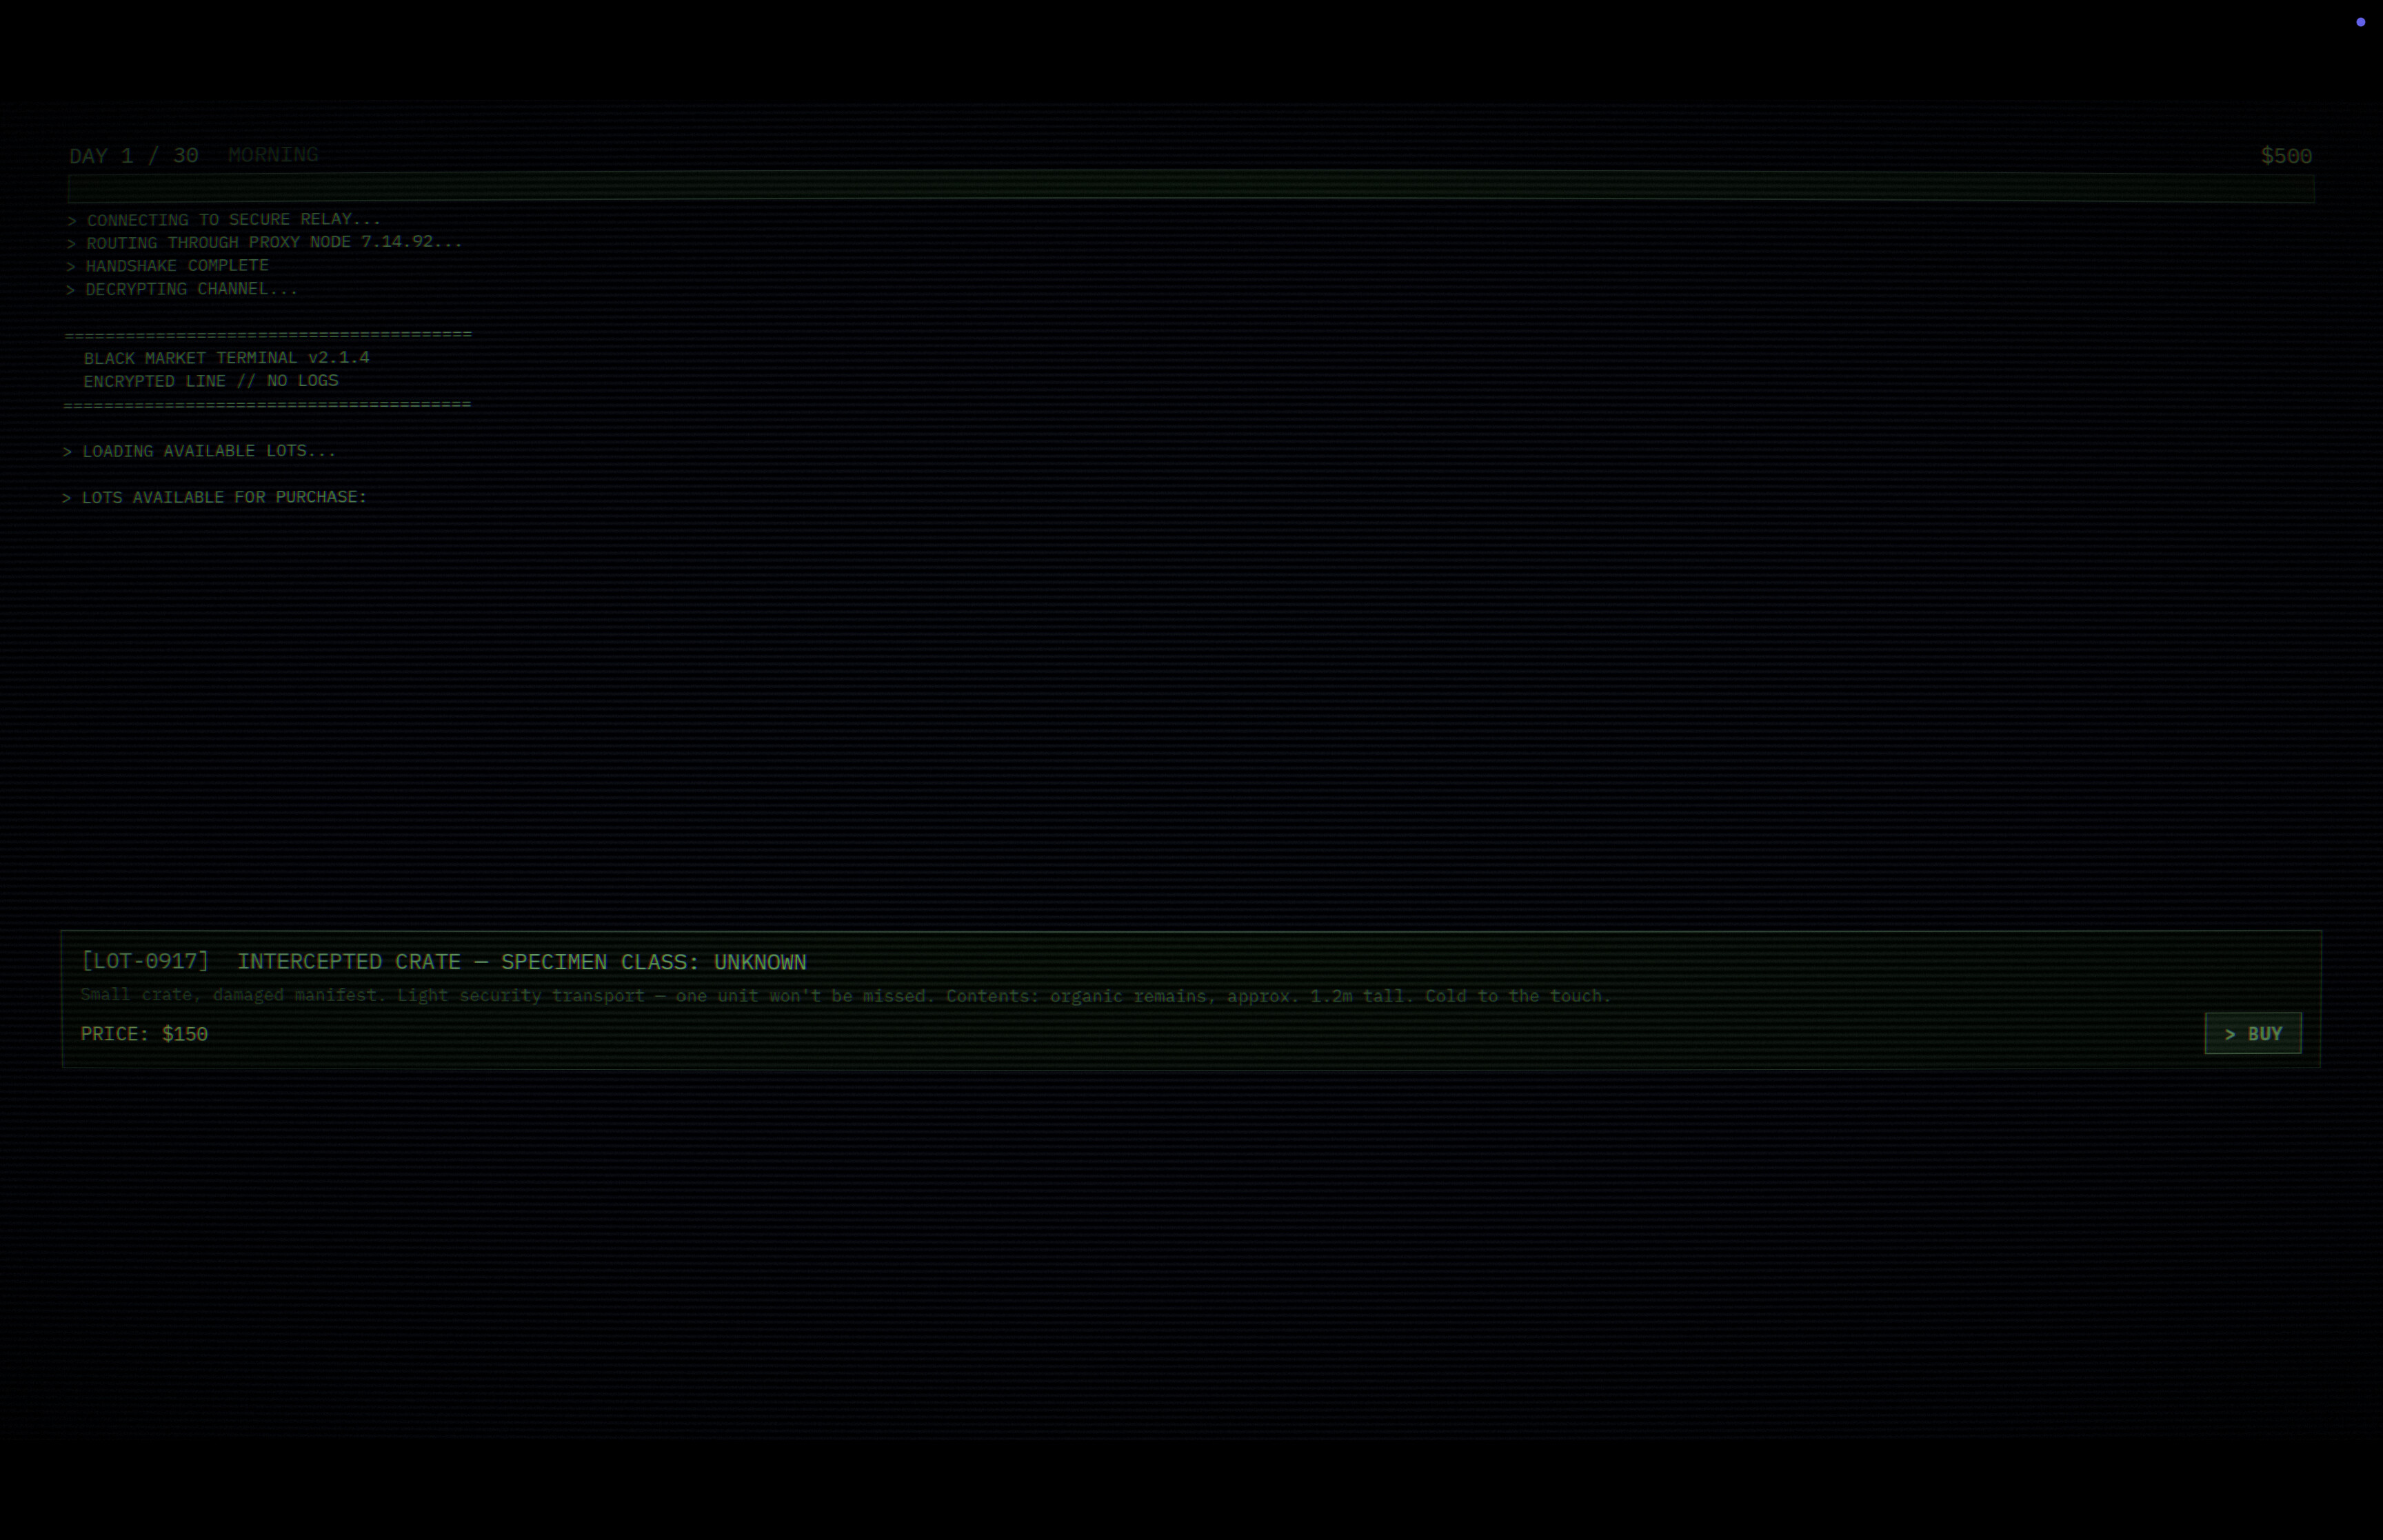Click the HANDSHAKE COMPLETE line
This screenshot has width=2383, height=1540.
167,266
